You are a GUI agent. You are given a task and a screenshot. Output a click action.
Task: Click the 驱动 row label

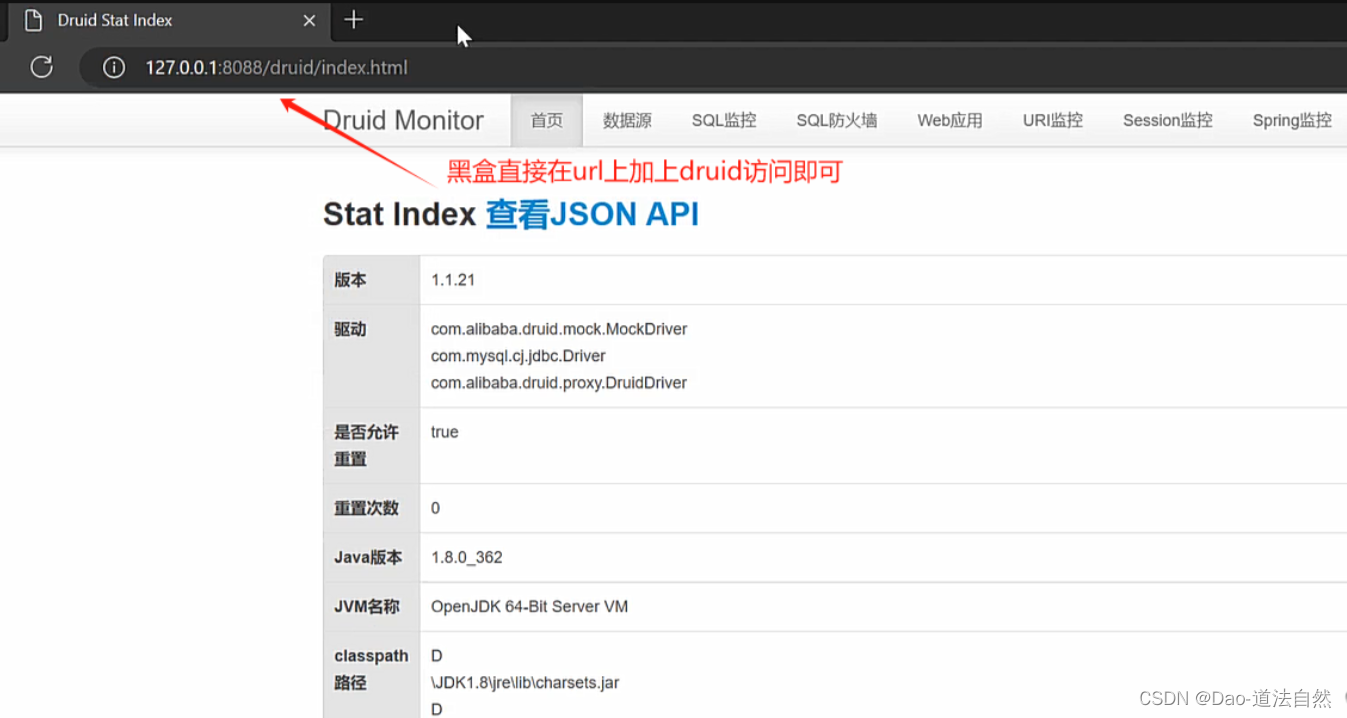(x=350, y=329)
